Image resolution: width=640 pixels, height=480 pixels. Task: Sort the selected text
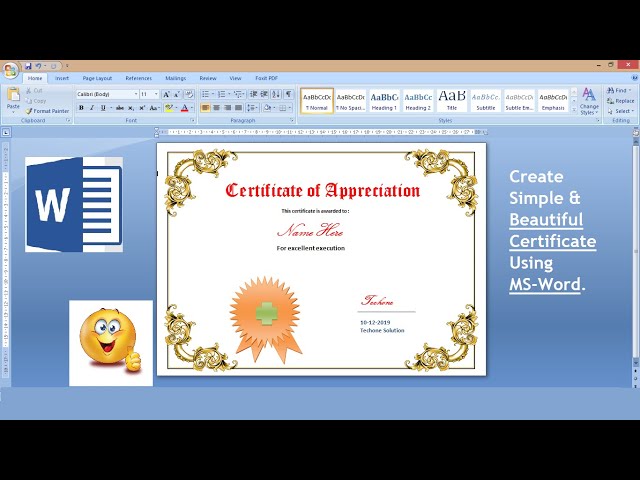coord(276,94)
